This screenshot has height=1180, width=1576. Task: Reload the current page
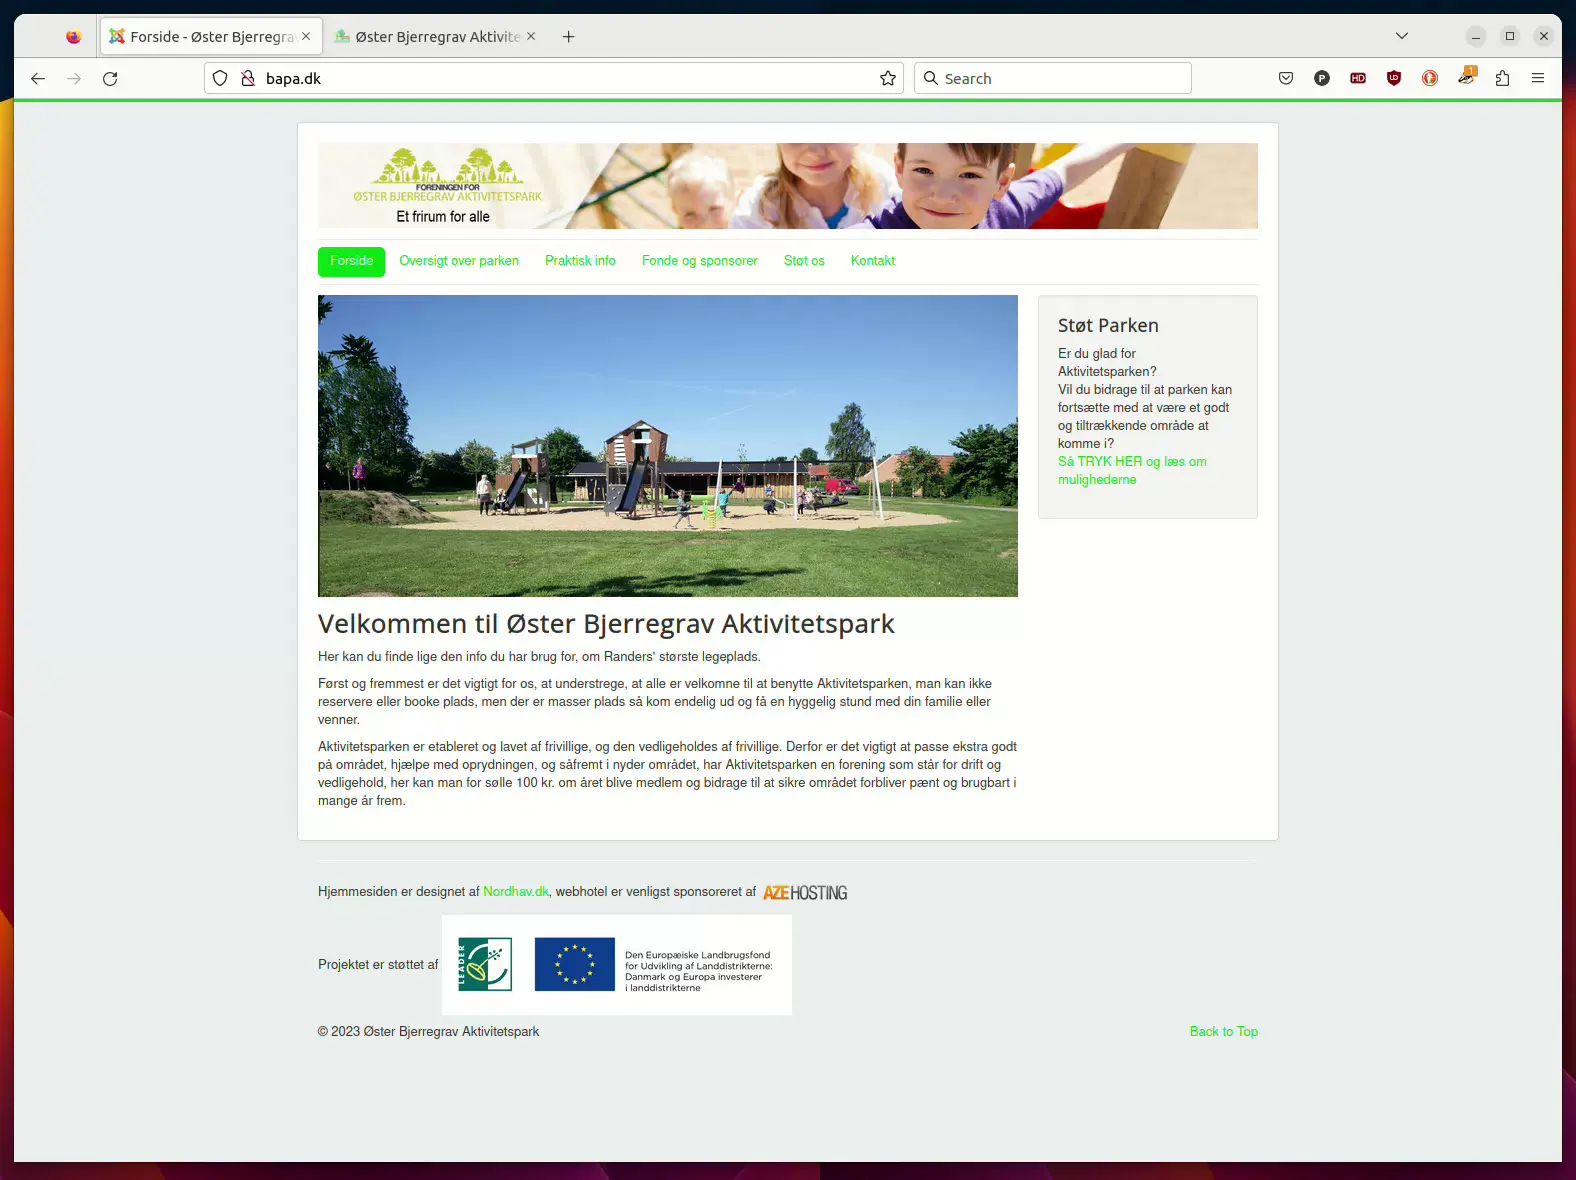(x=110, y=78)
